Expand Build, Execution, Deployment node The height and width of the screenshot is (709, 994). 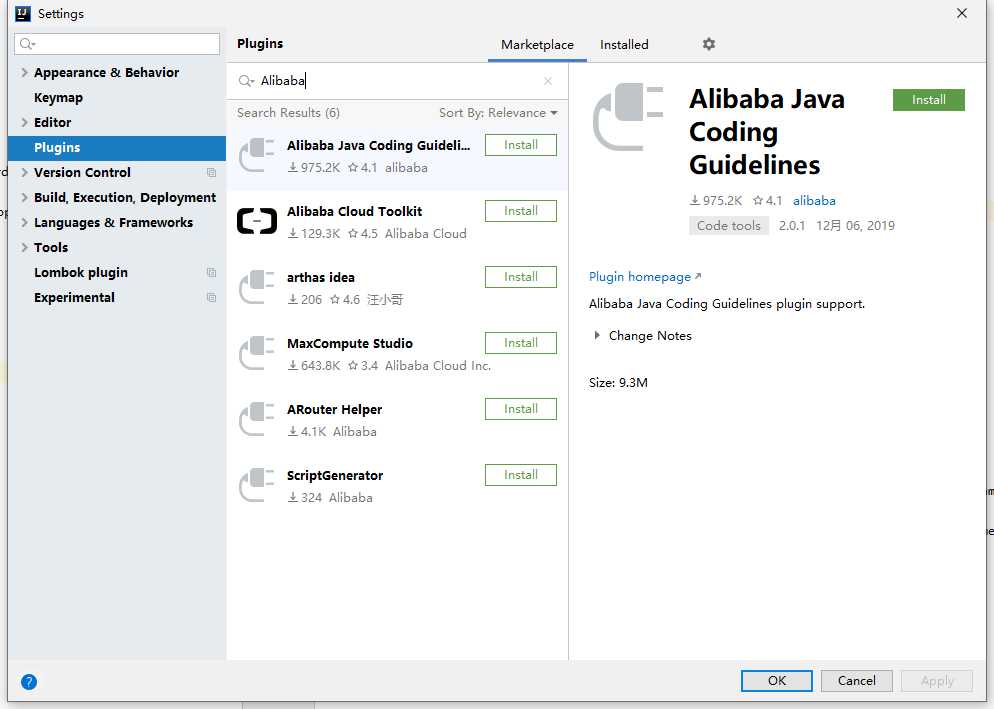click(24, 197)
